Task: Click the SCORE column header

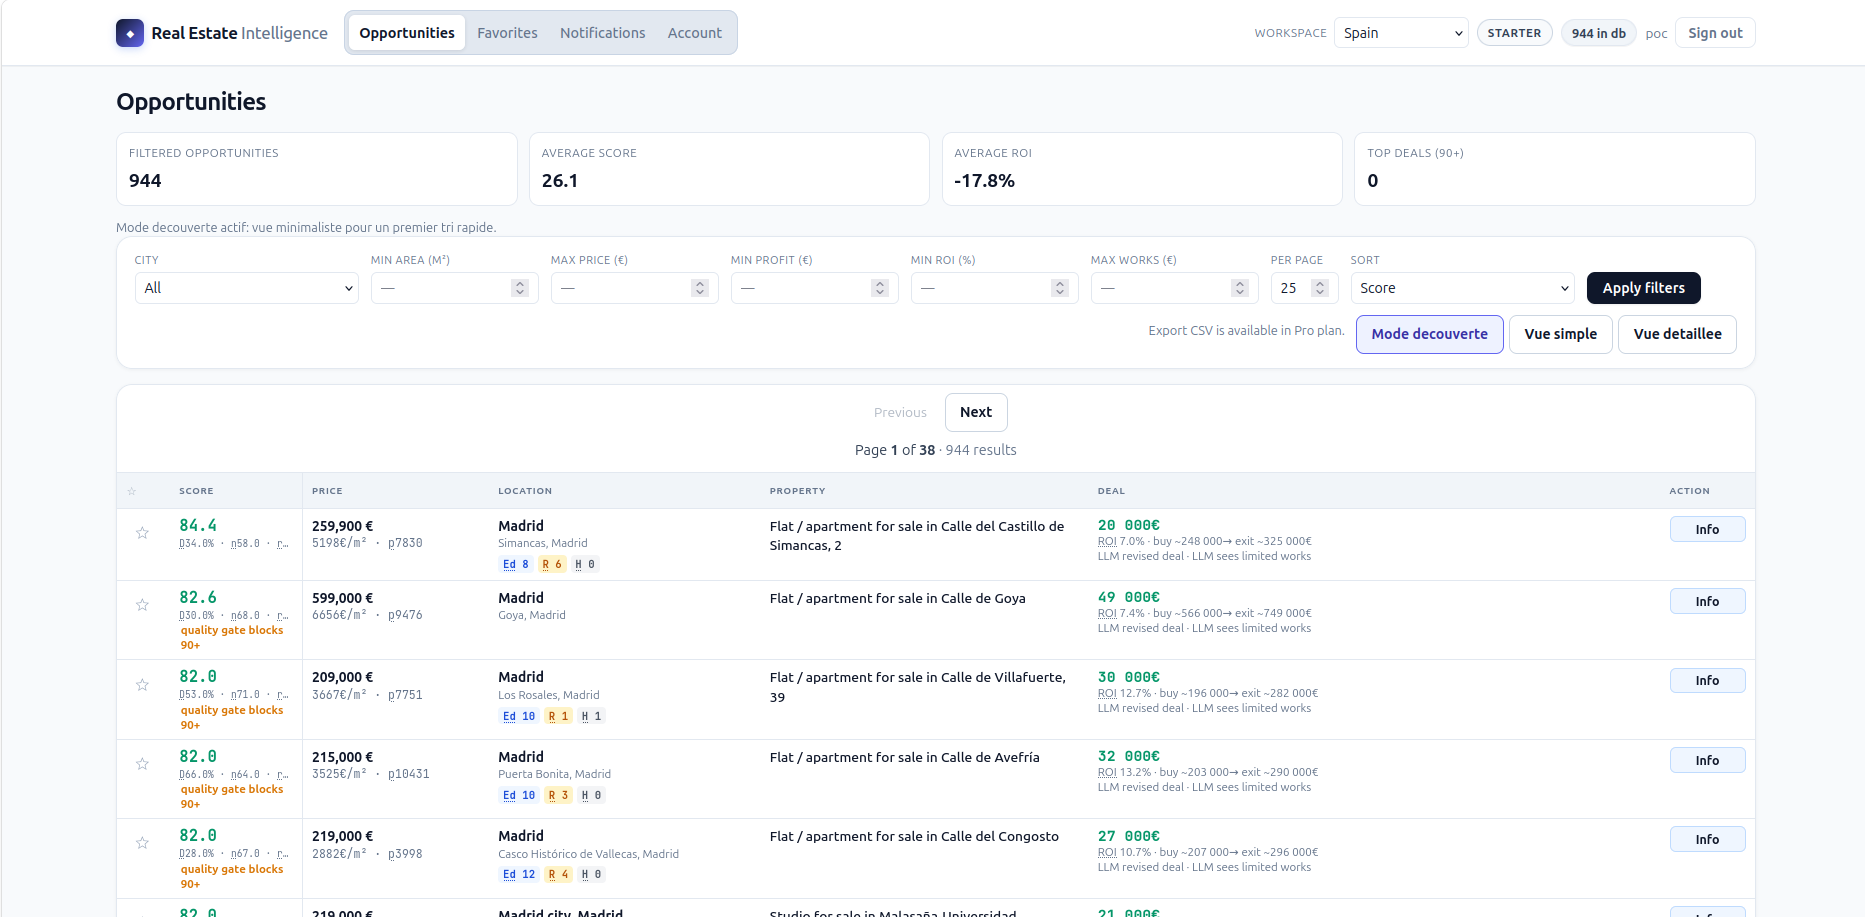Action: (196, 491)
